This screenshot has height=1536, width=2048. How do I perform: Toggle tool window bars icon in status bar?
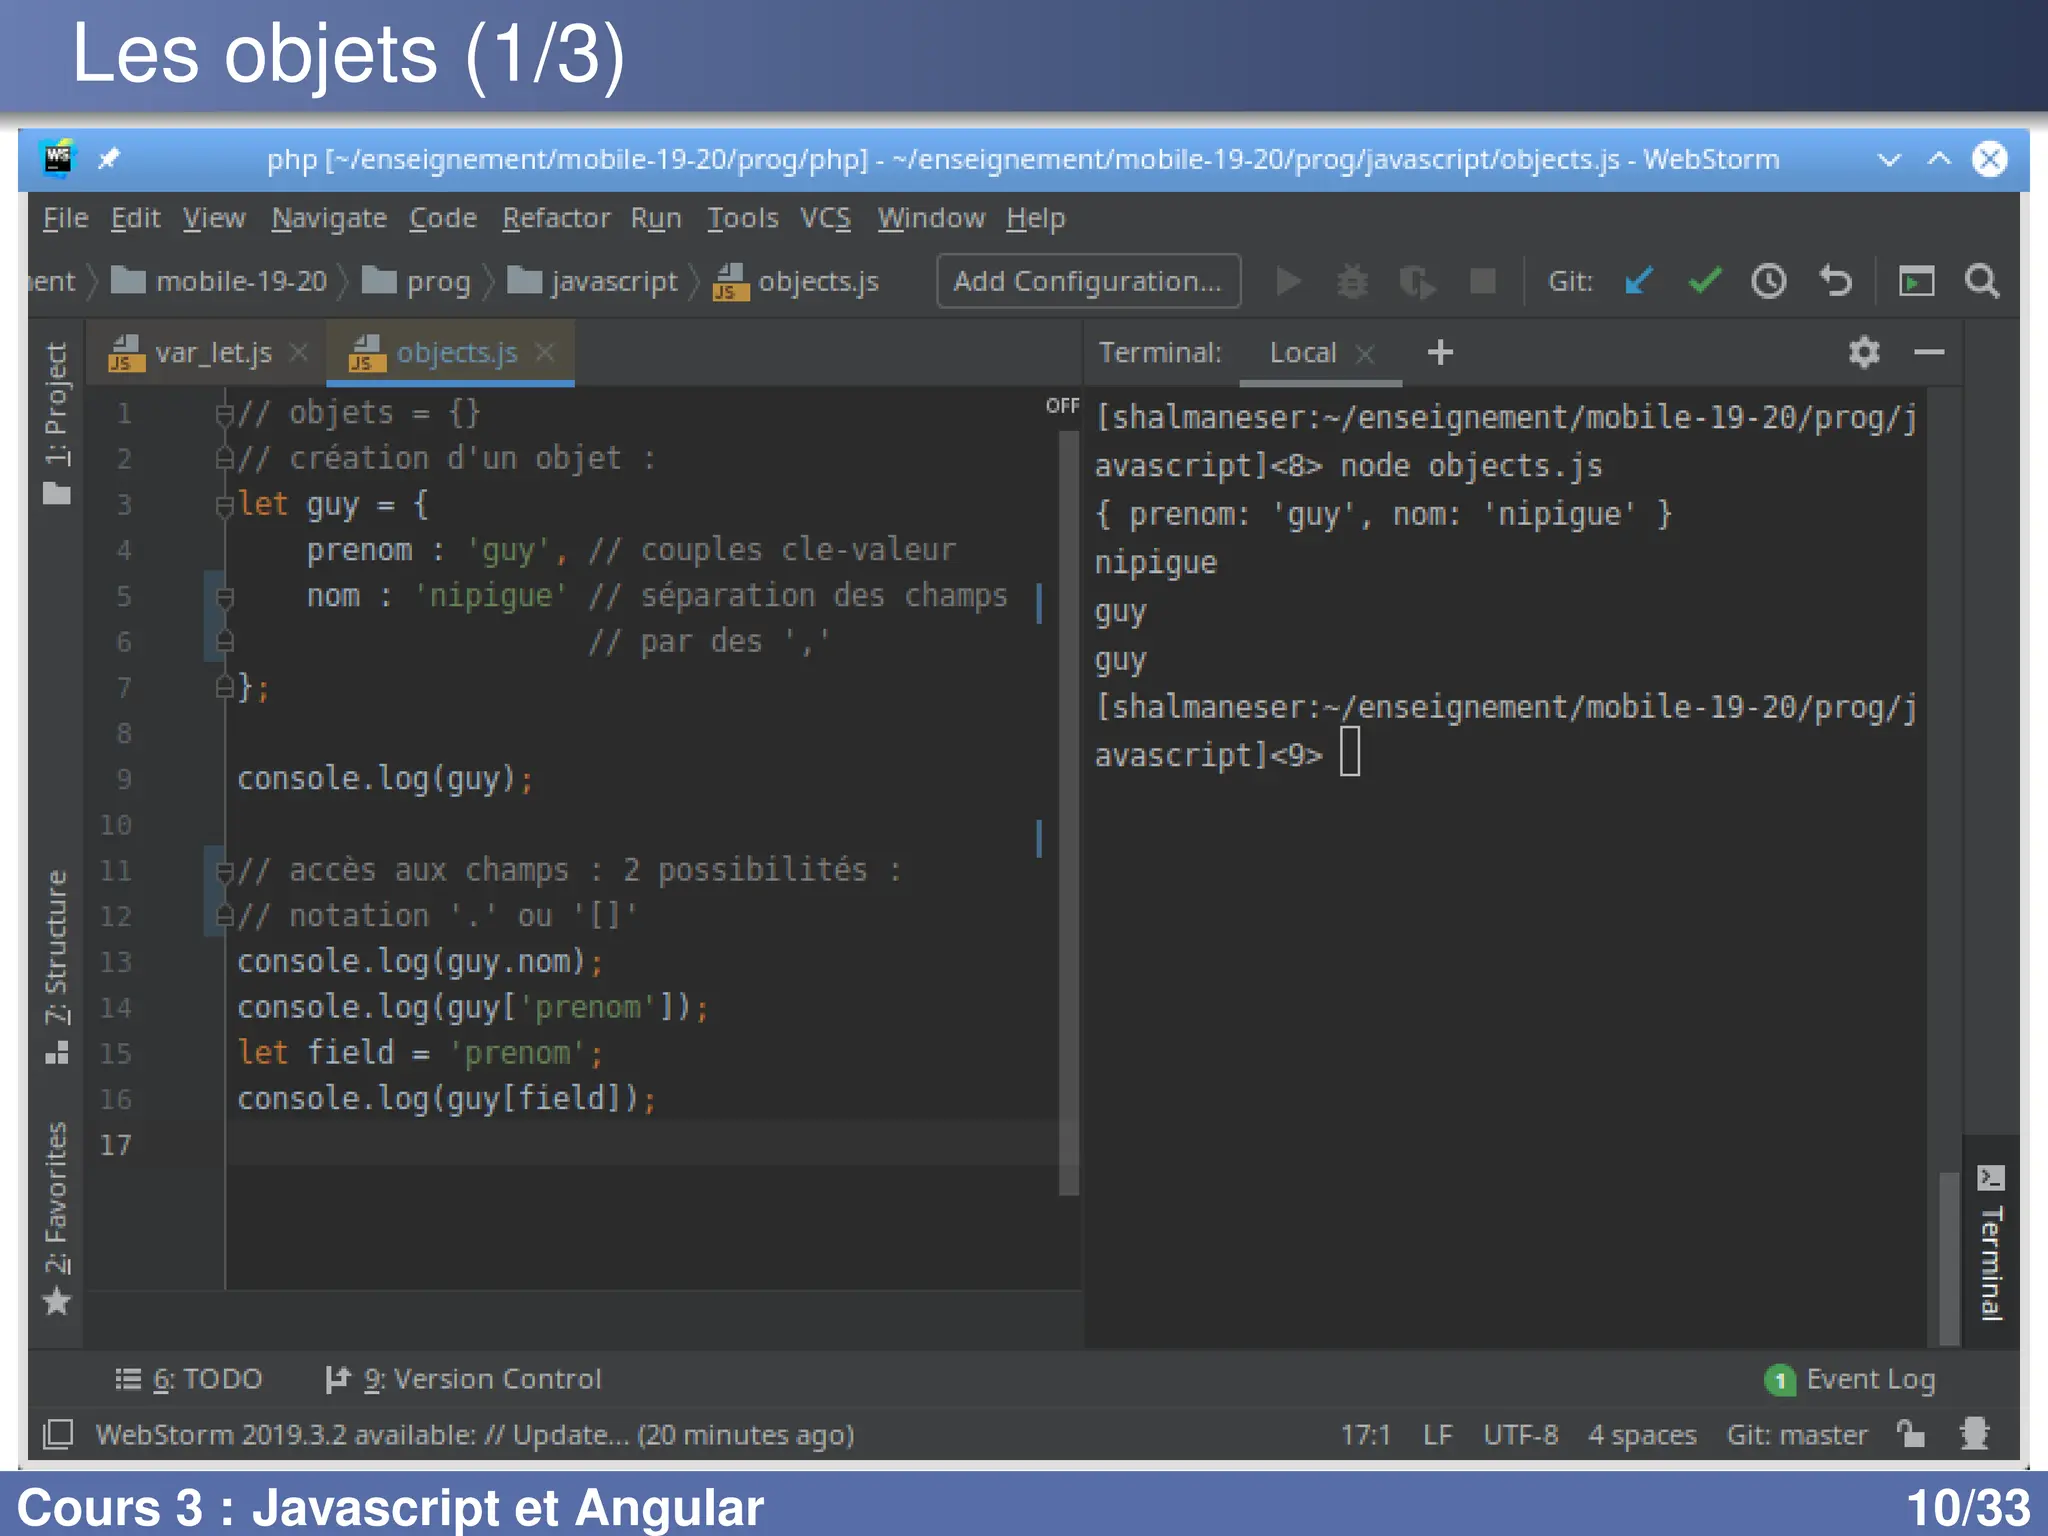click(58, 1434)
